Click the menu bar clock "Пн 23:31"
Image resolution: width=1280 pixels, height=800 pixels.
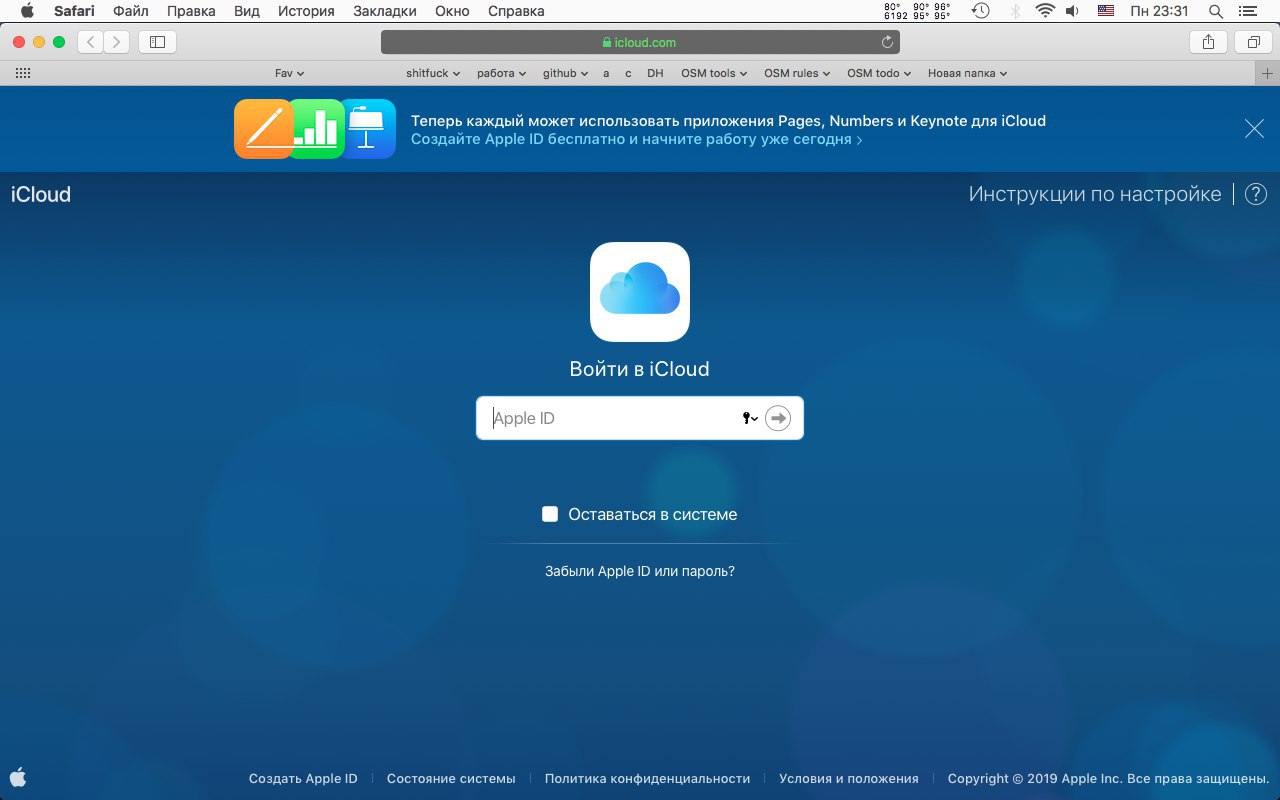point(1159,11)
